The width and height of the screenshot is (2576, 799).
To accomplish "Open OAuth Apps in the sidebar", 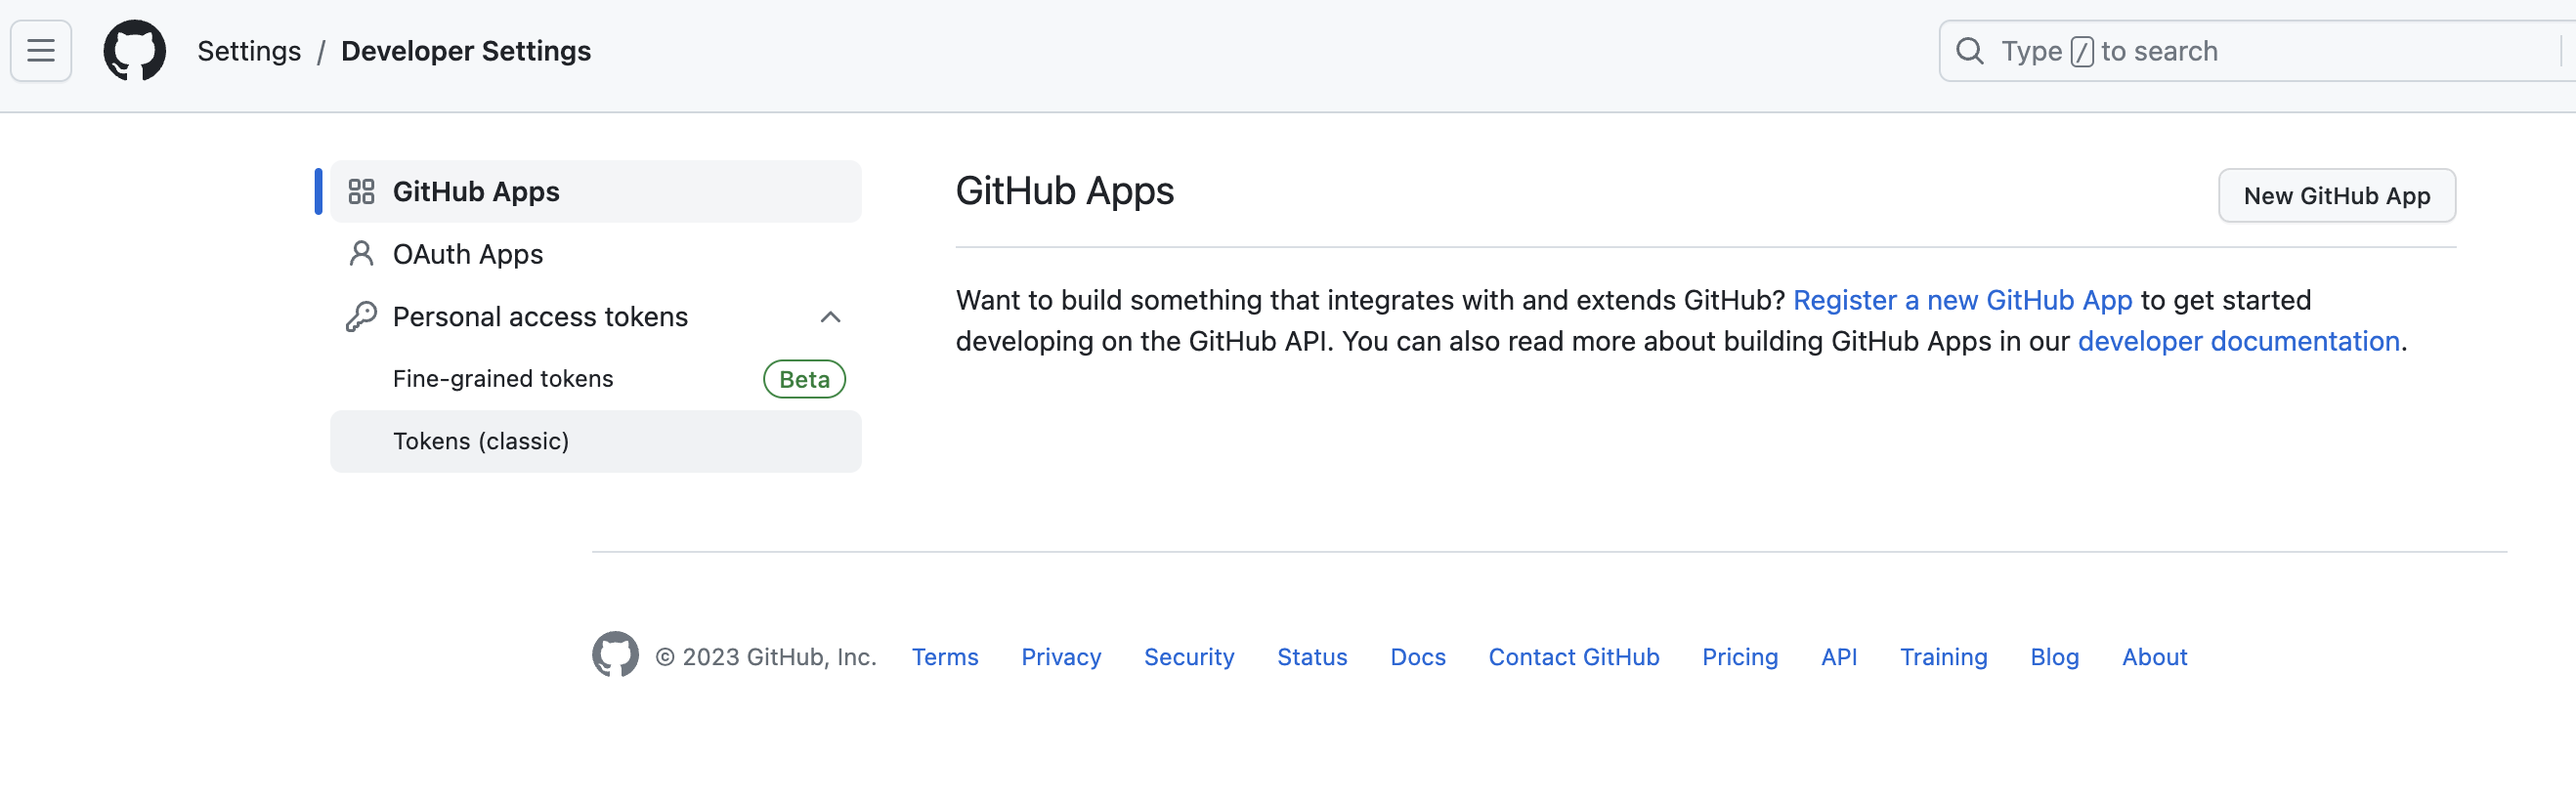I will 596,254.
